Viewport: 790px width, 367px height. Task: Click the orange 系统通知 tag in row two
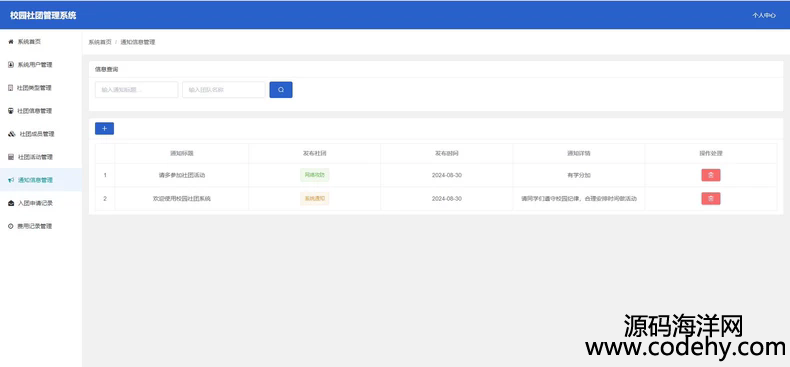tap(314, 199)
